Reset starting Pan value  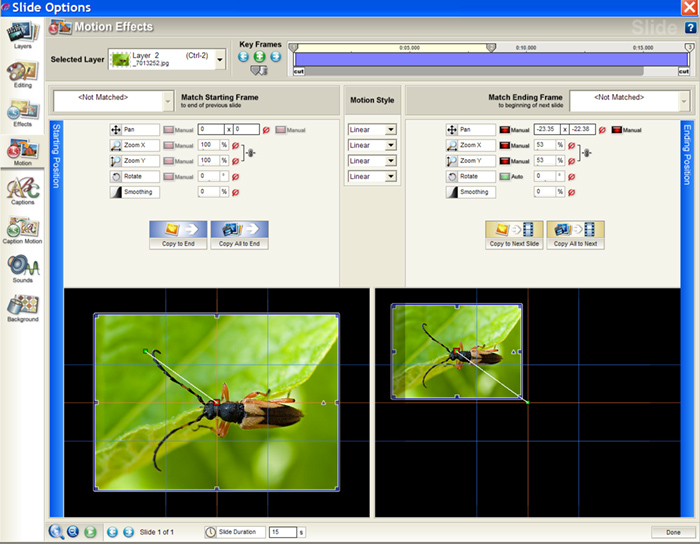(x=266, y=130)
